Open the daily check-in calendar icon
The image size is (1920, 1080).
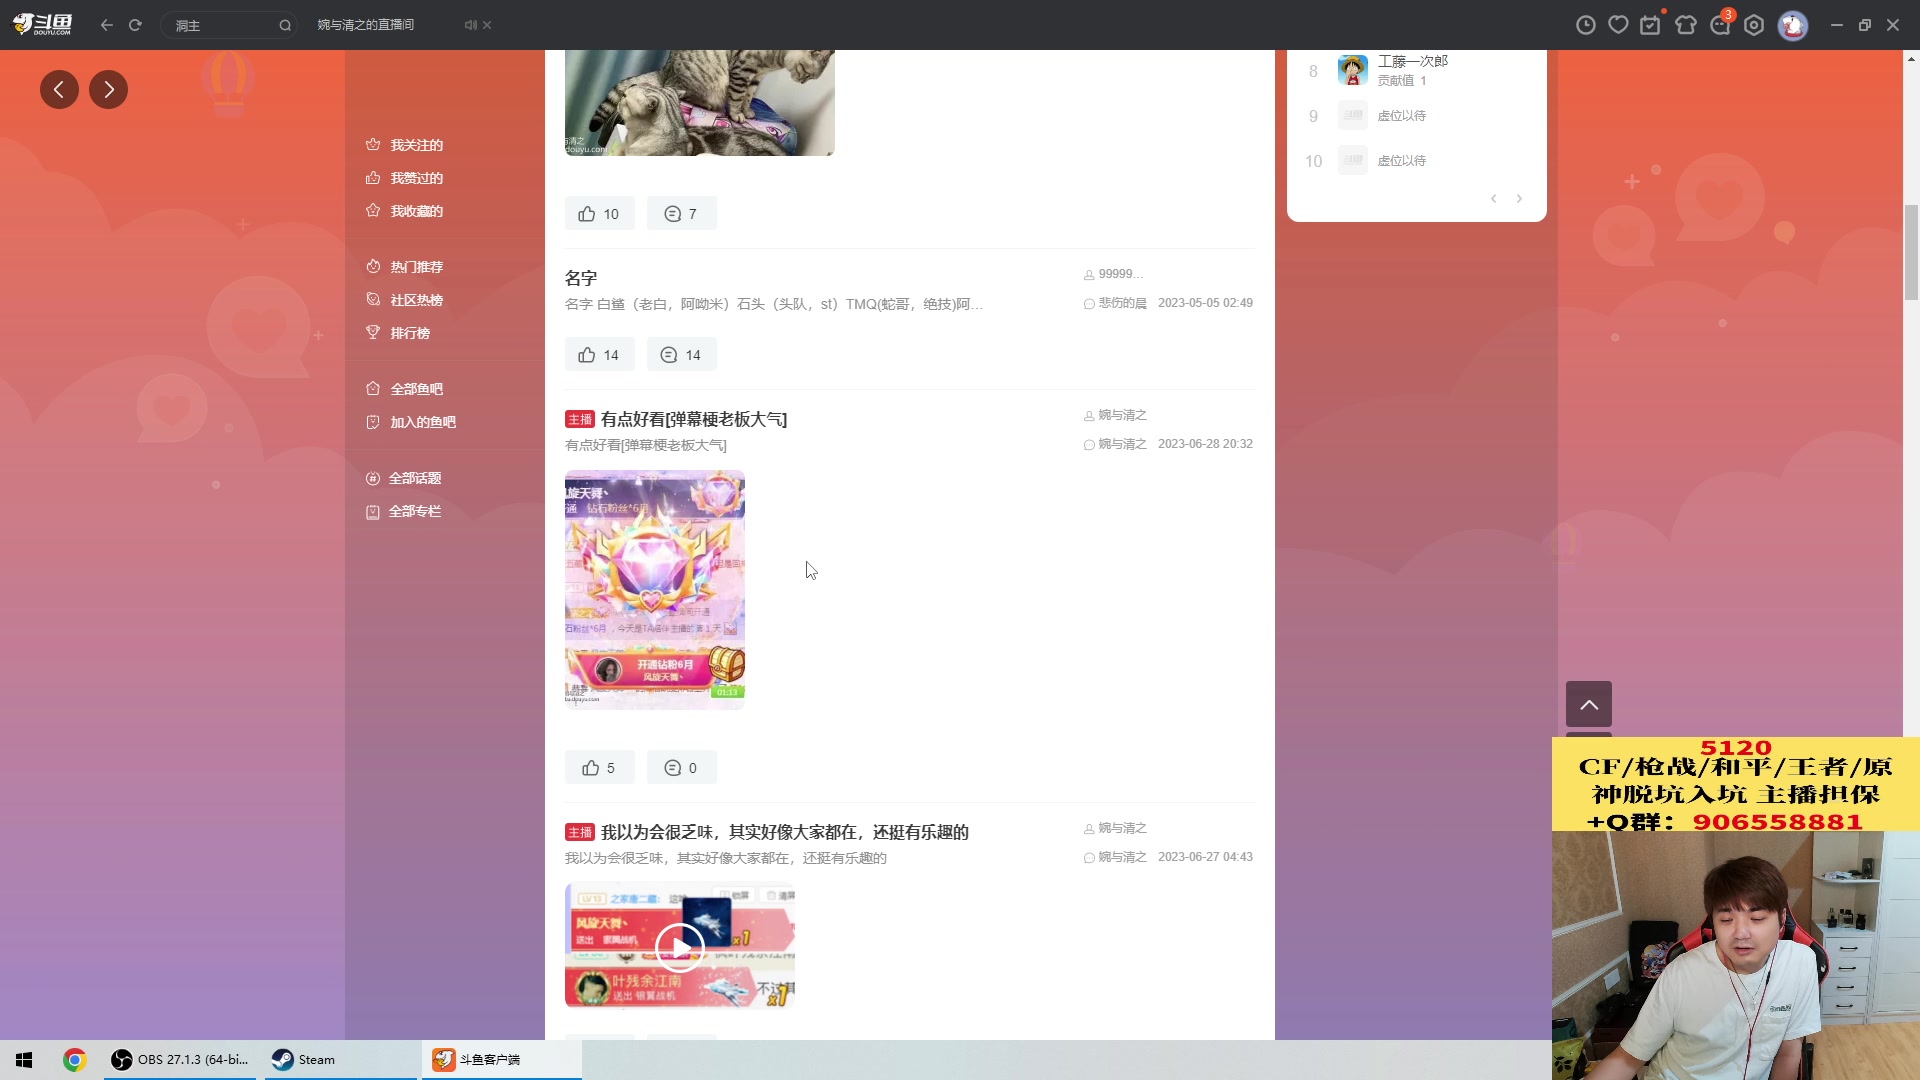[x=1651, y=25]
